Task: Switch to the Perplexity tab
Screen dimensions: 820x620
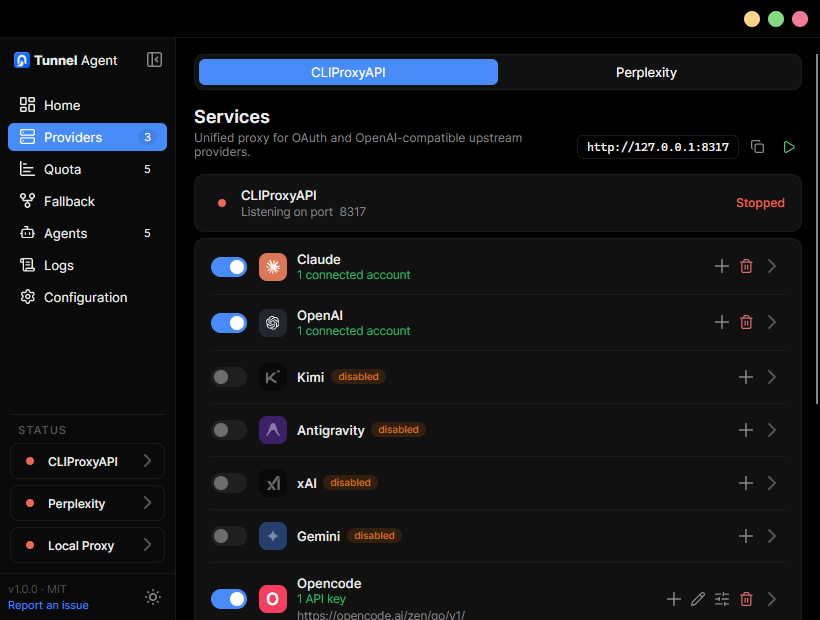Action: [646, 72]
